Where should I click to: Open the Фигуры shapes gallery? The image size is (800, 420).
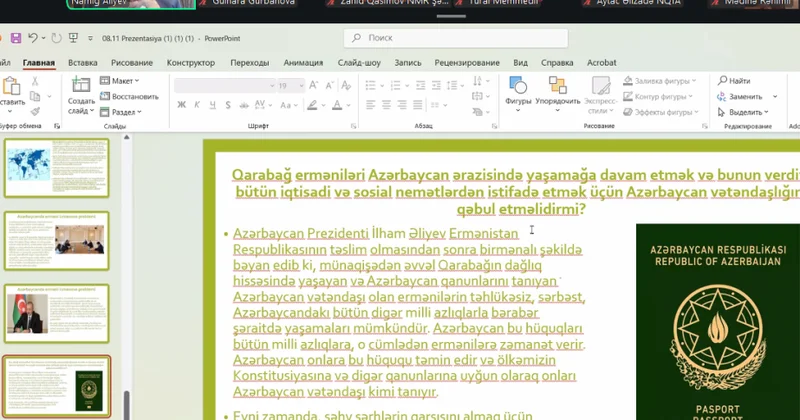point(518,94)
